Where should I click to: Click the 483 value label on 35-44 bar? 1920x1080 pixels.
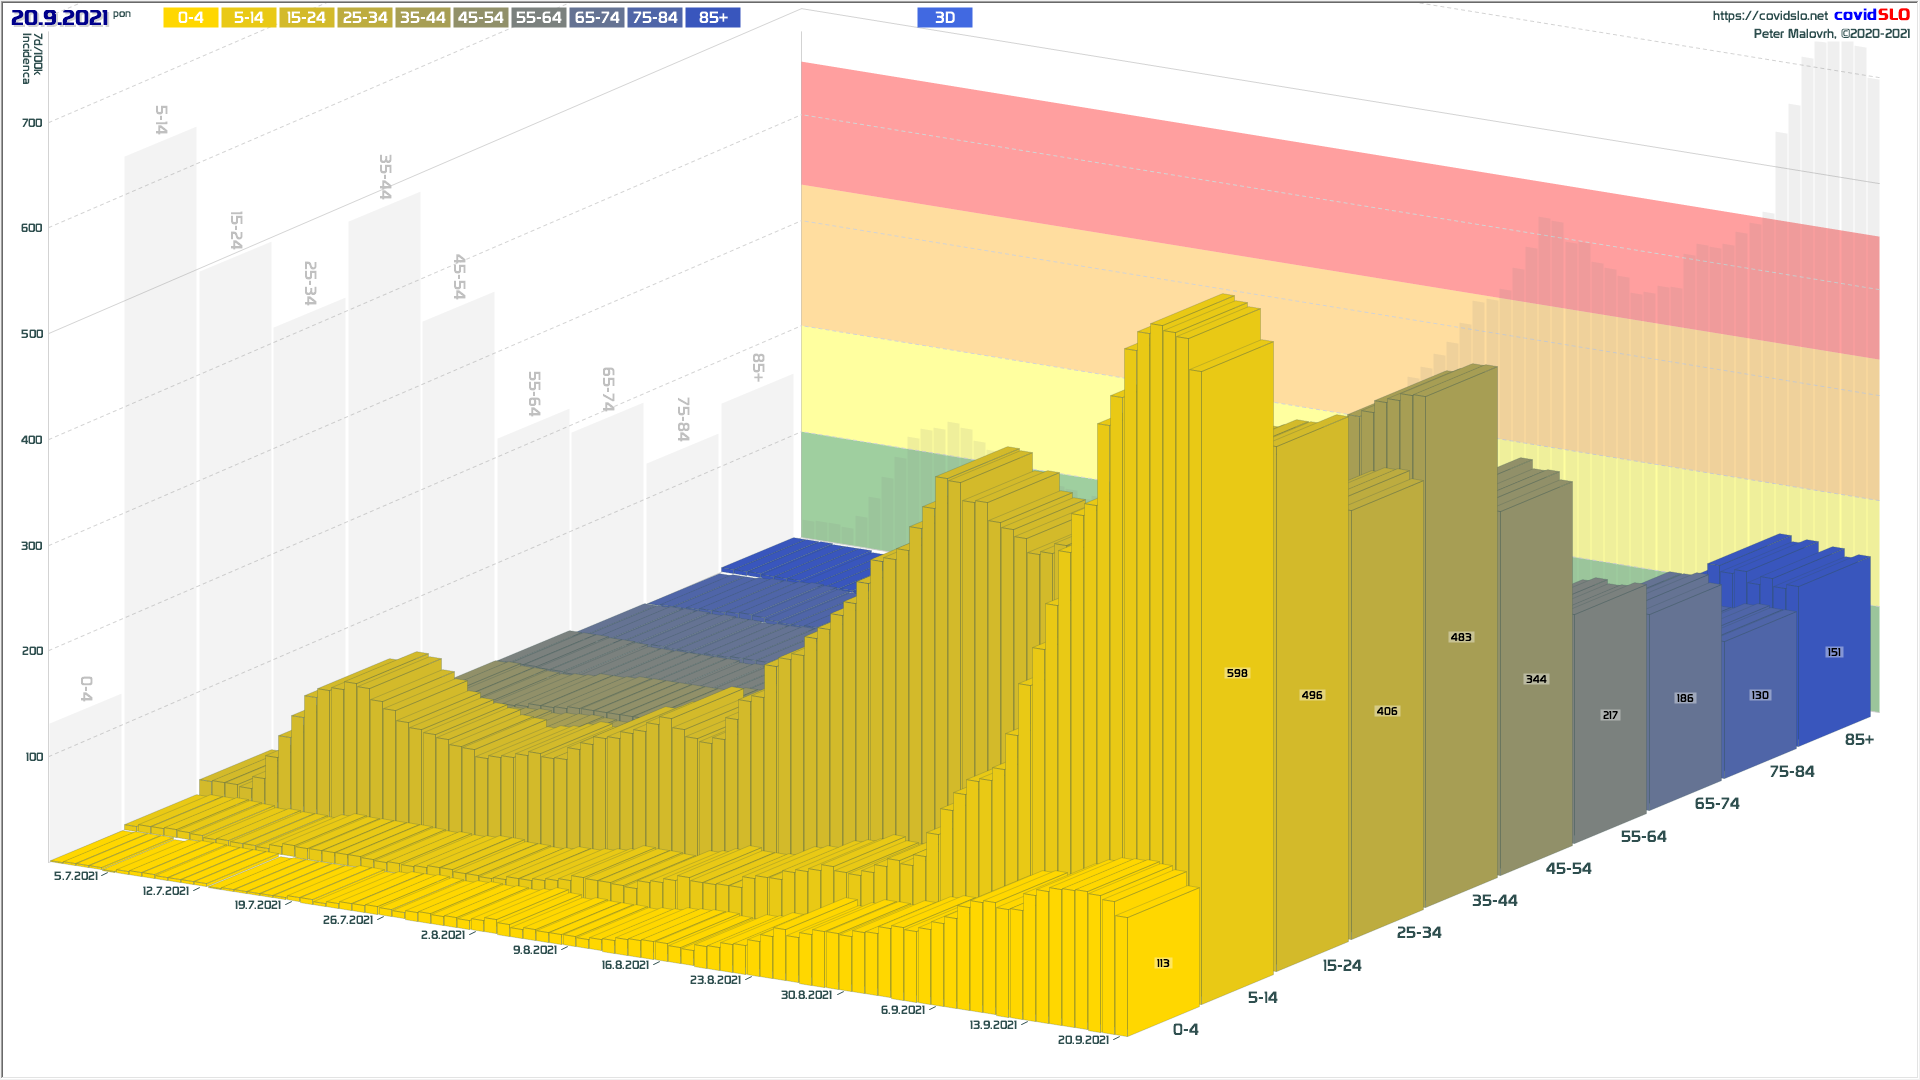tap(1460, 637)
